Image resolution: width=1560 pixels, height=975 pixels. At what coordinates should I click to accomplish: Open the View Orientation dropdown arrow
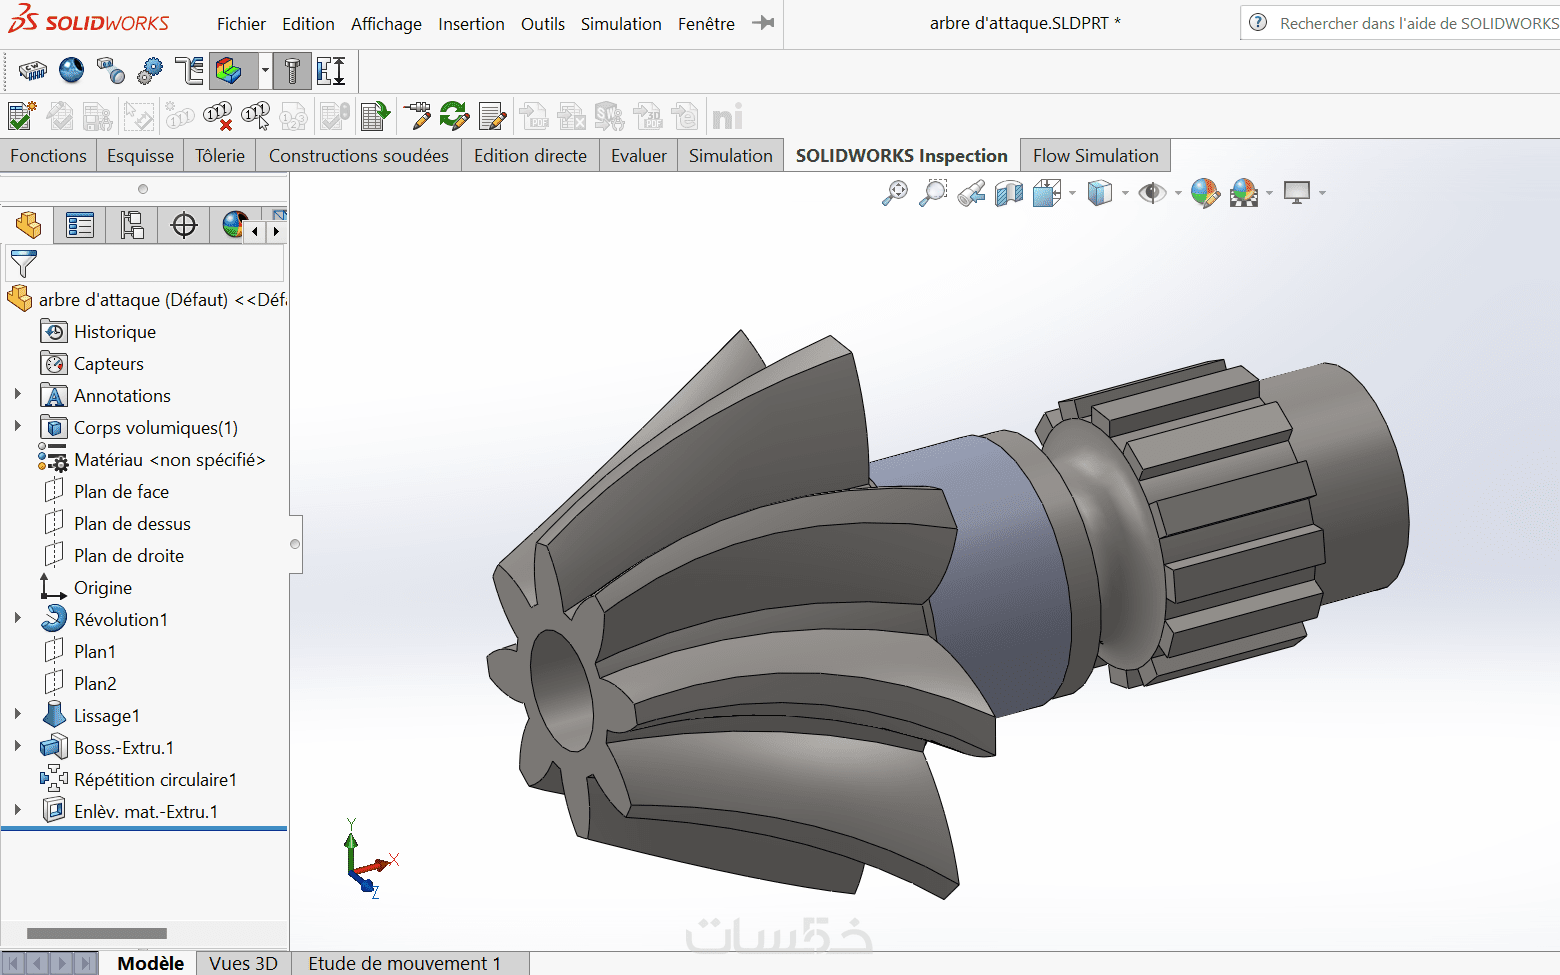point(1072,193)
